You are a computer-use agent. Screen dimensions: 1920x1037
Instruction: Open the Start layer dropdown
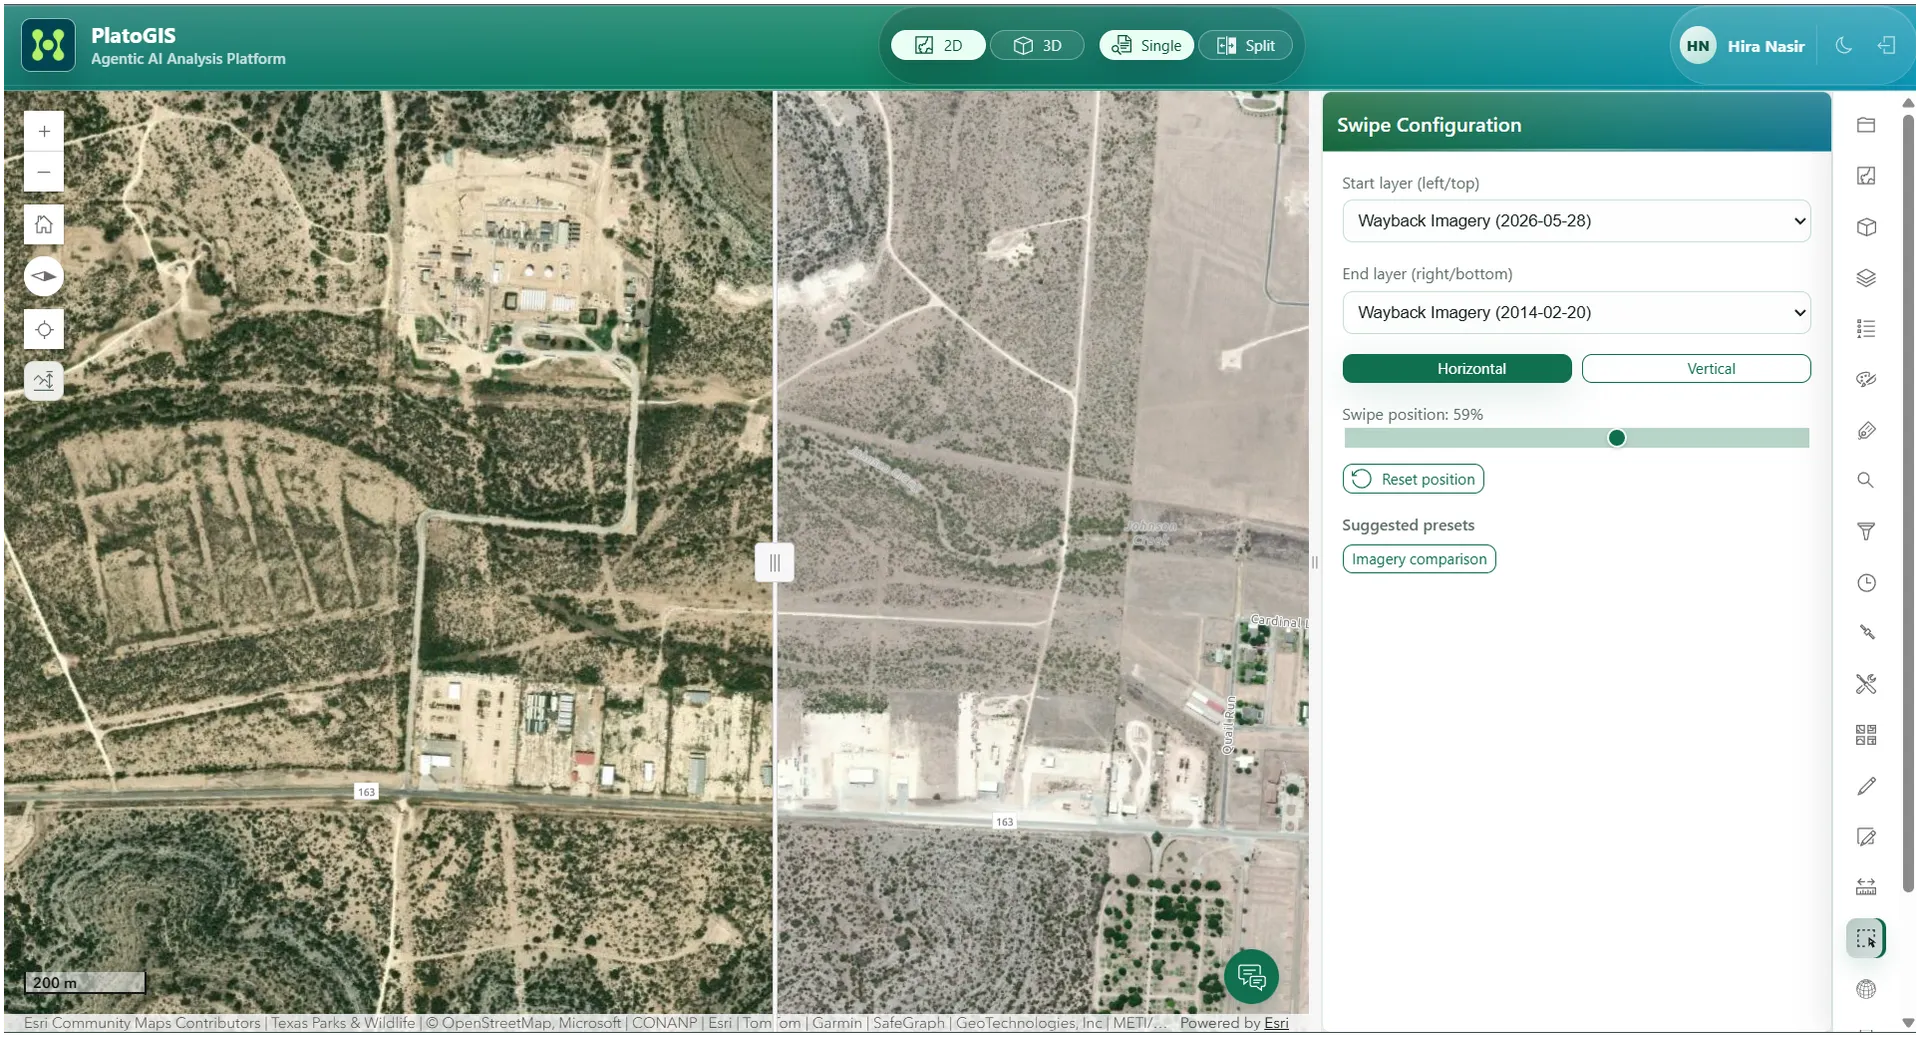[x=1577, y=221]
